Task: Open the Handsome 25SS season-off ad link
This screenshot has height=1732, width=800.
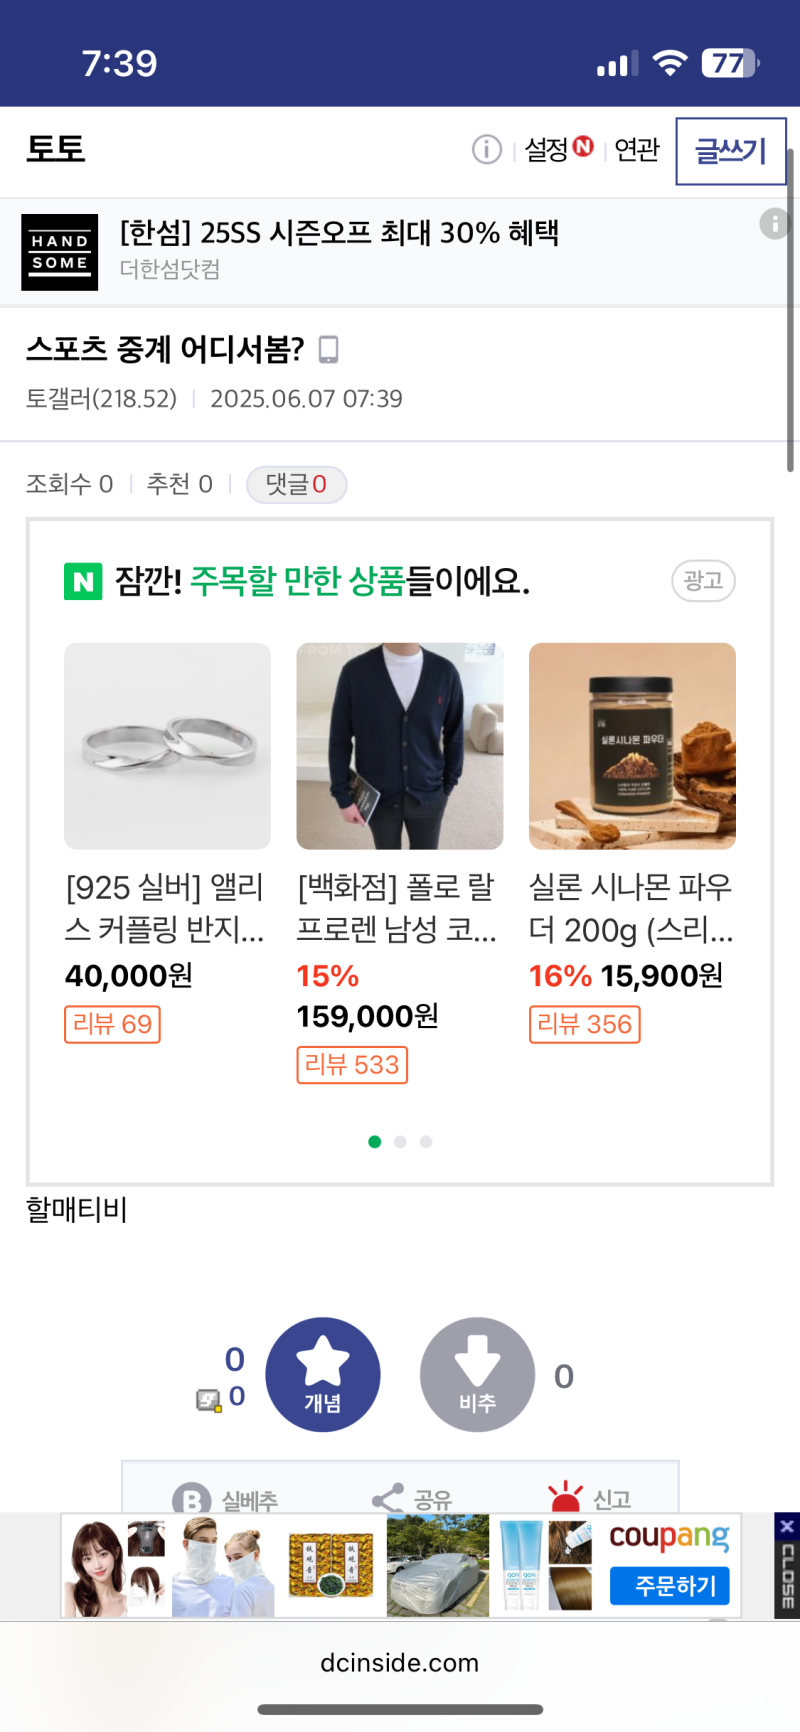Action: pyautogui.click(x=340, y=233)
